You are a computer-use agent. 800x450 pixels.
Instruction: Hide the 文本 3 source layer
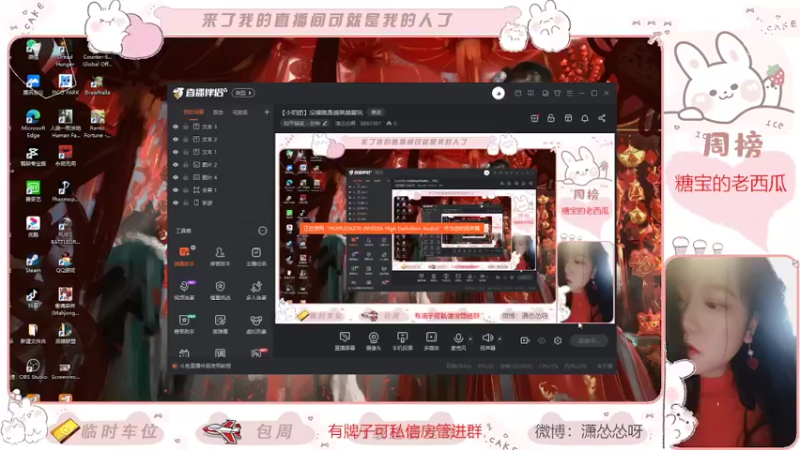[176, 127]
